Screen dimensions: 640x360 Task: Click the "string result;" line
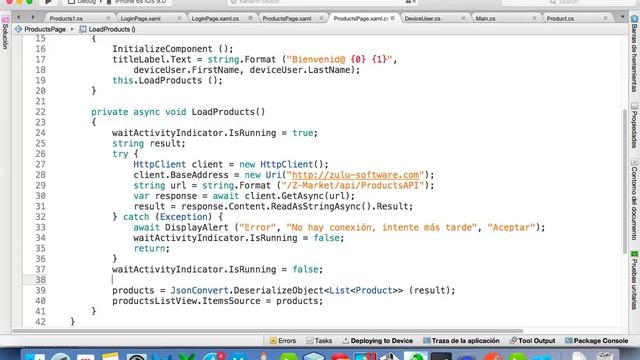point(149,143)
